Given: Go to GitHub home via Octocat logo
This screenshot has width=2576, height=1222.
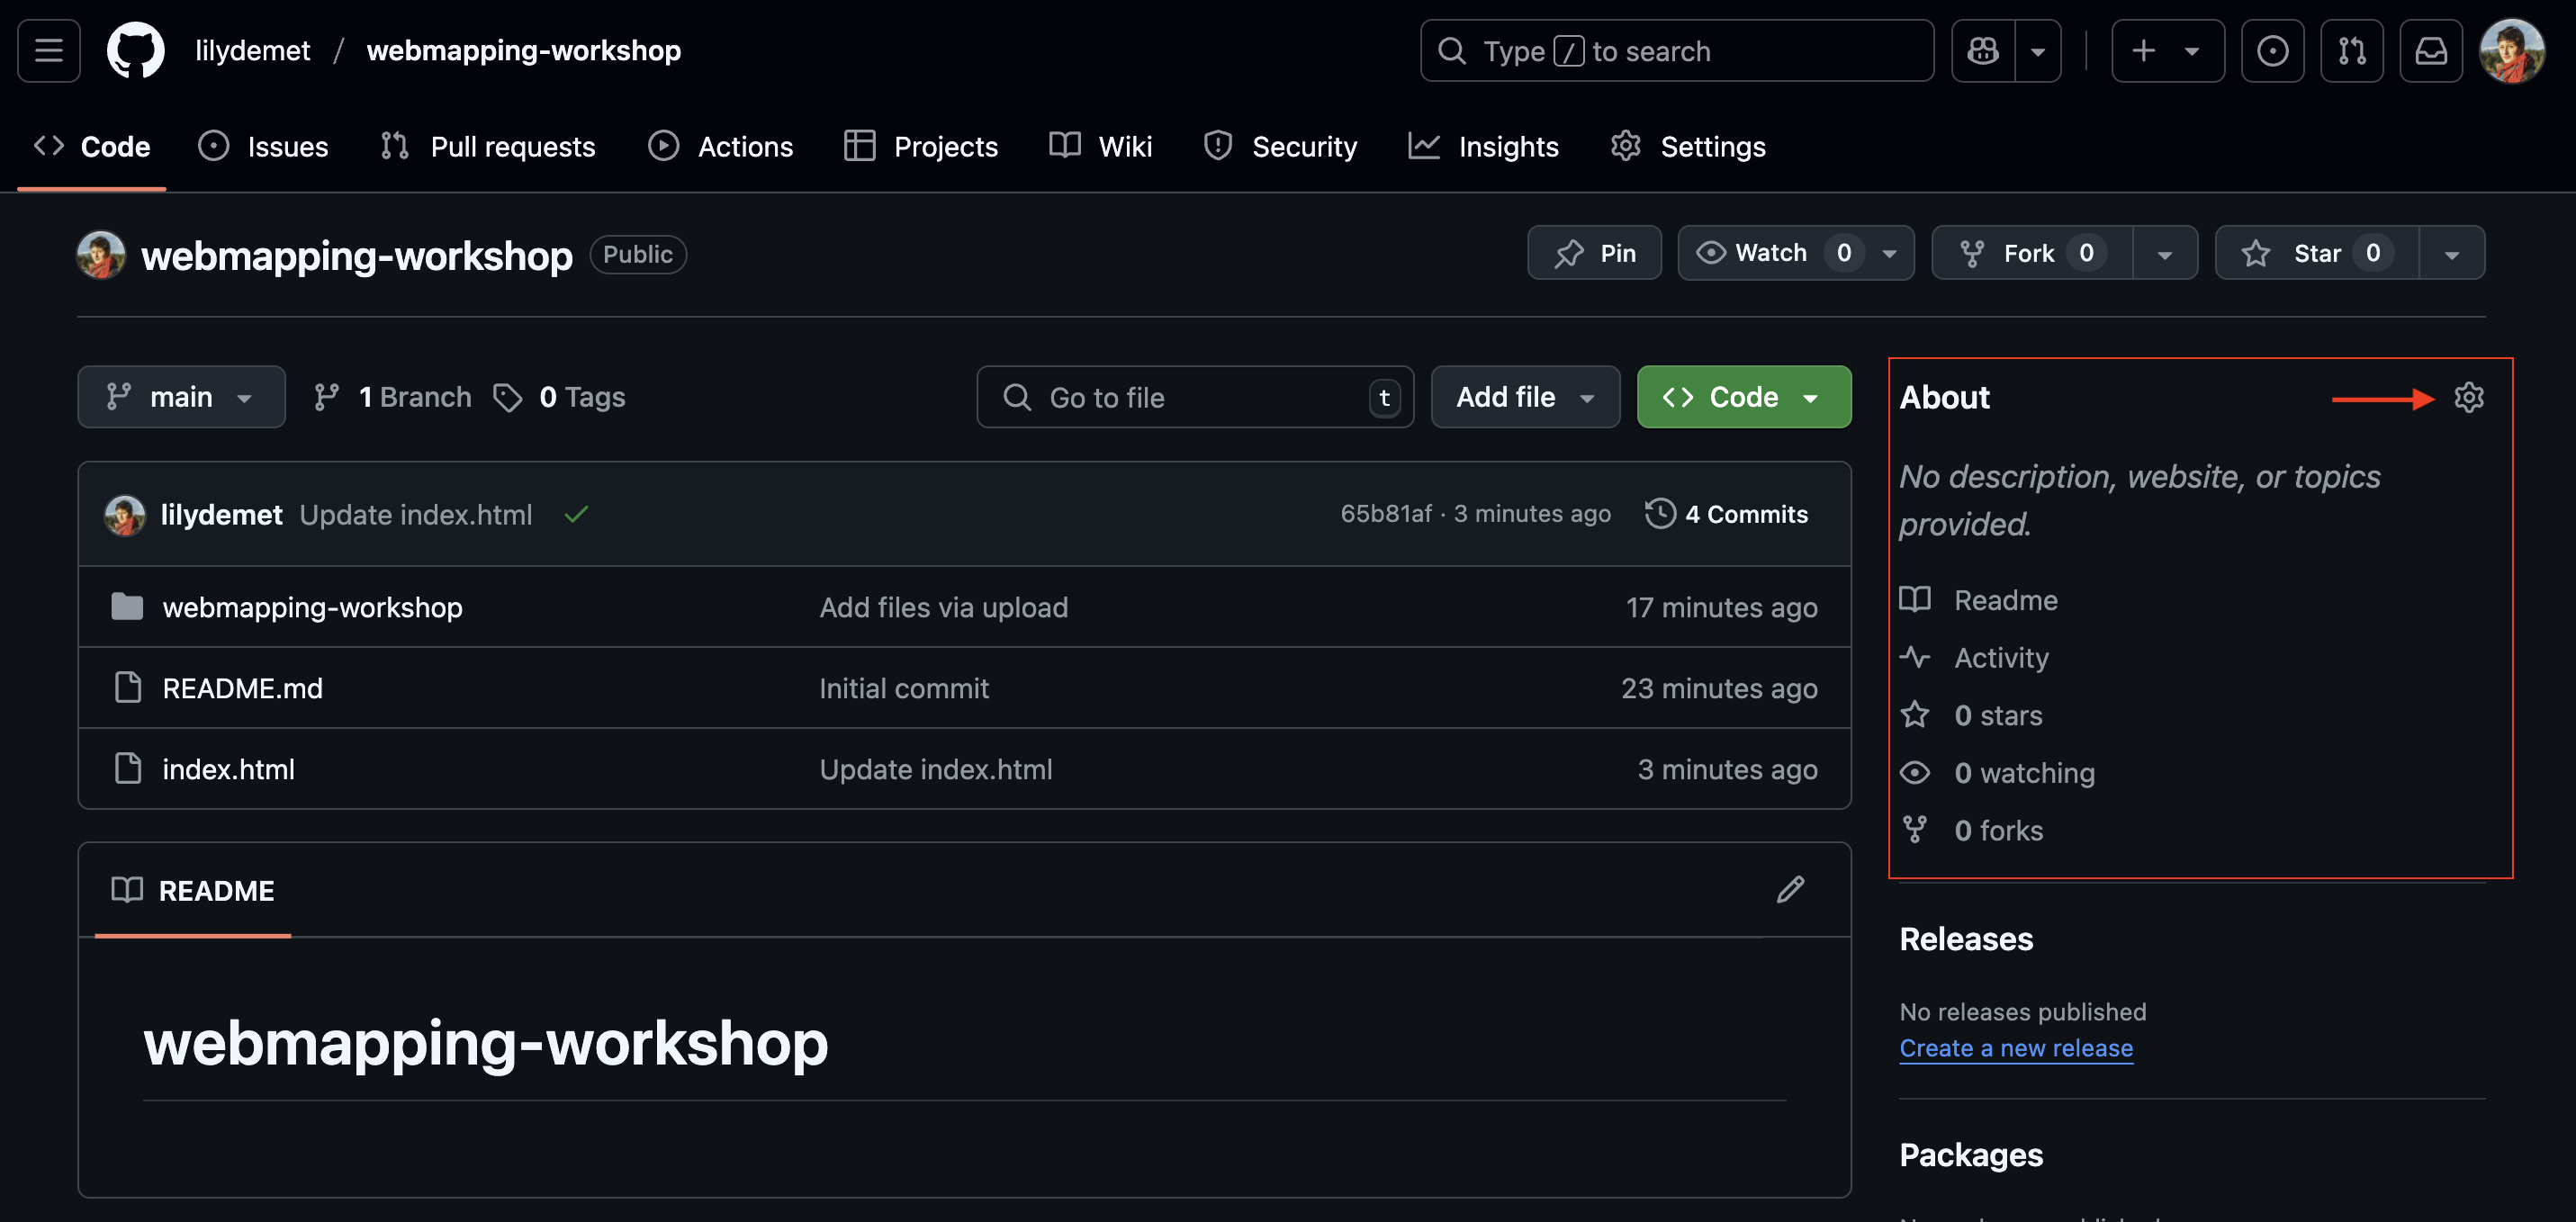Looking at the screenshot, I should [135, 50].
